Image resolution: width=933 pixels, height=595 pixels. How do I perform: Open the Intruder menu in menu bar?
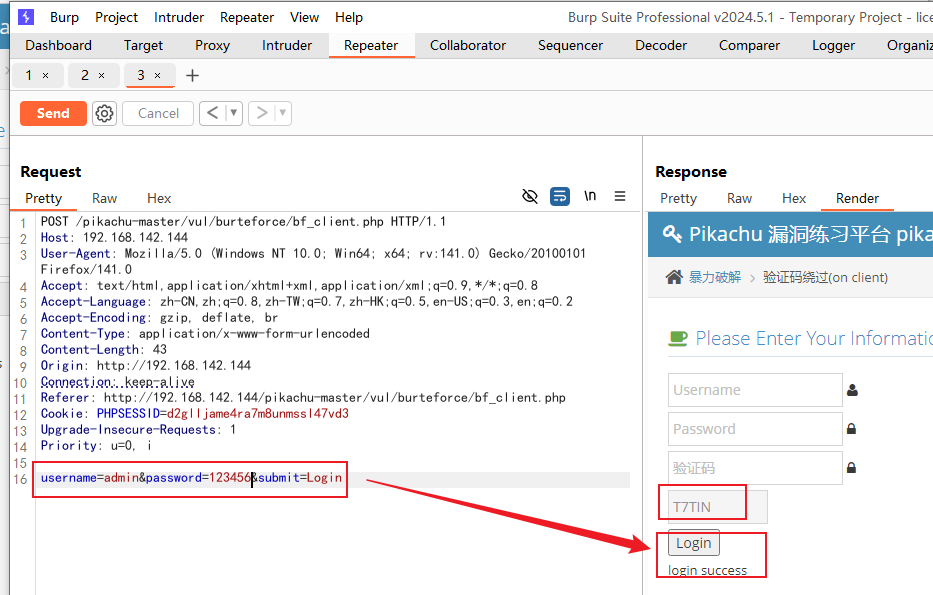179,17
